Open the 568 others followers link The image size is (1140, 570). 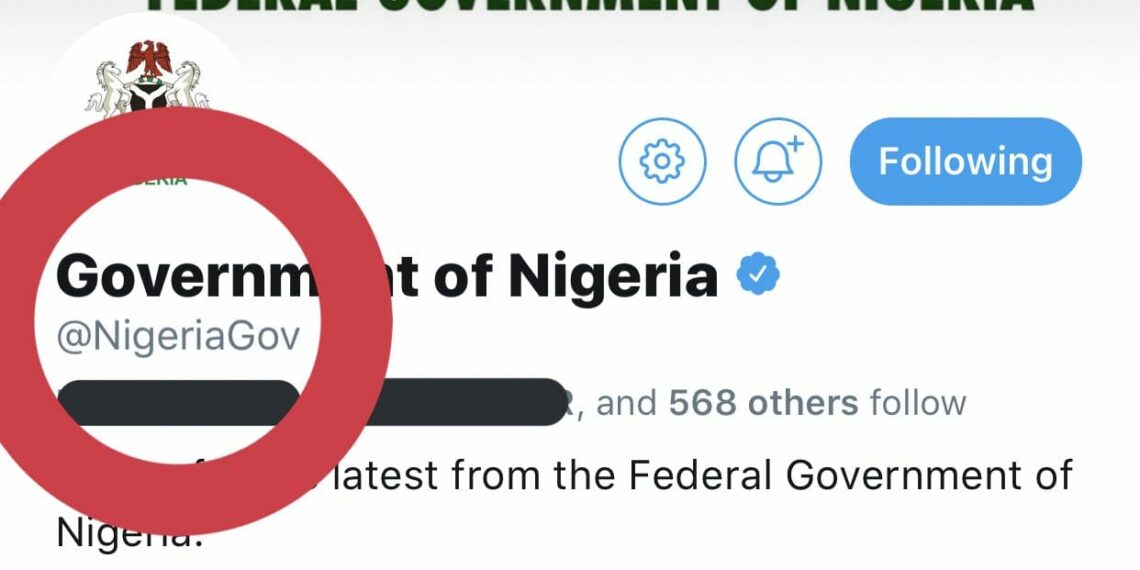click(763, 403)
